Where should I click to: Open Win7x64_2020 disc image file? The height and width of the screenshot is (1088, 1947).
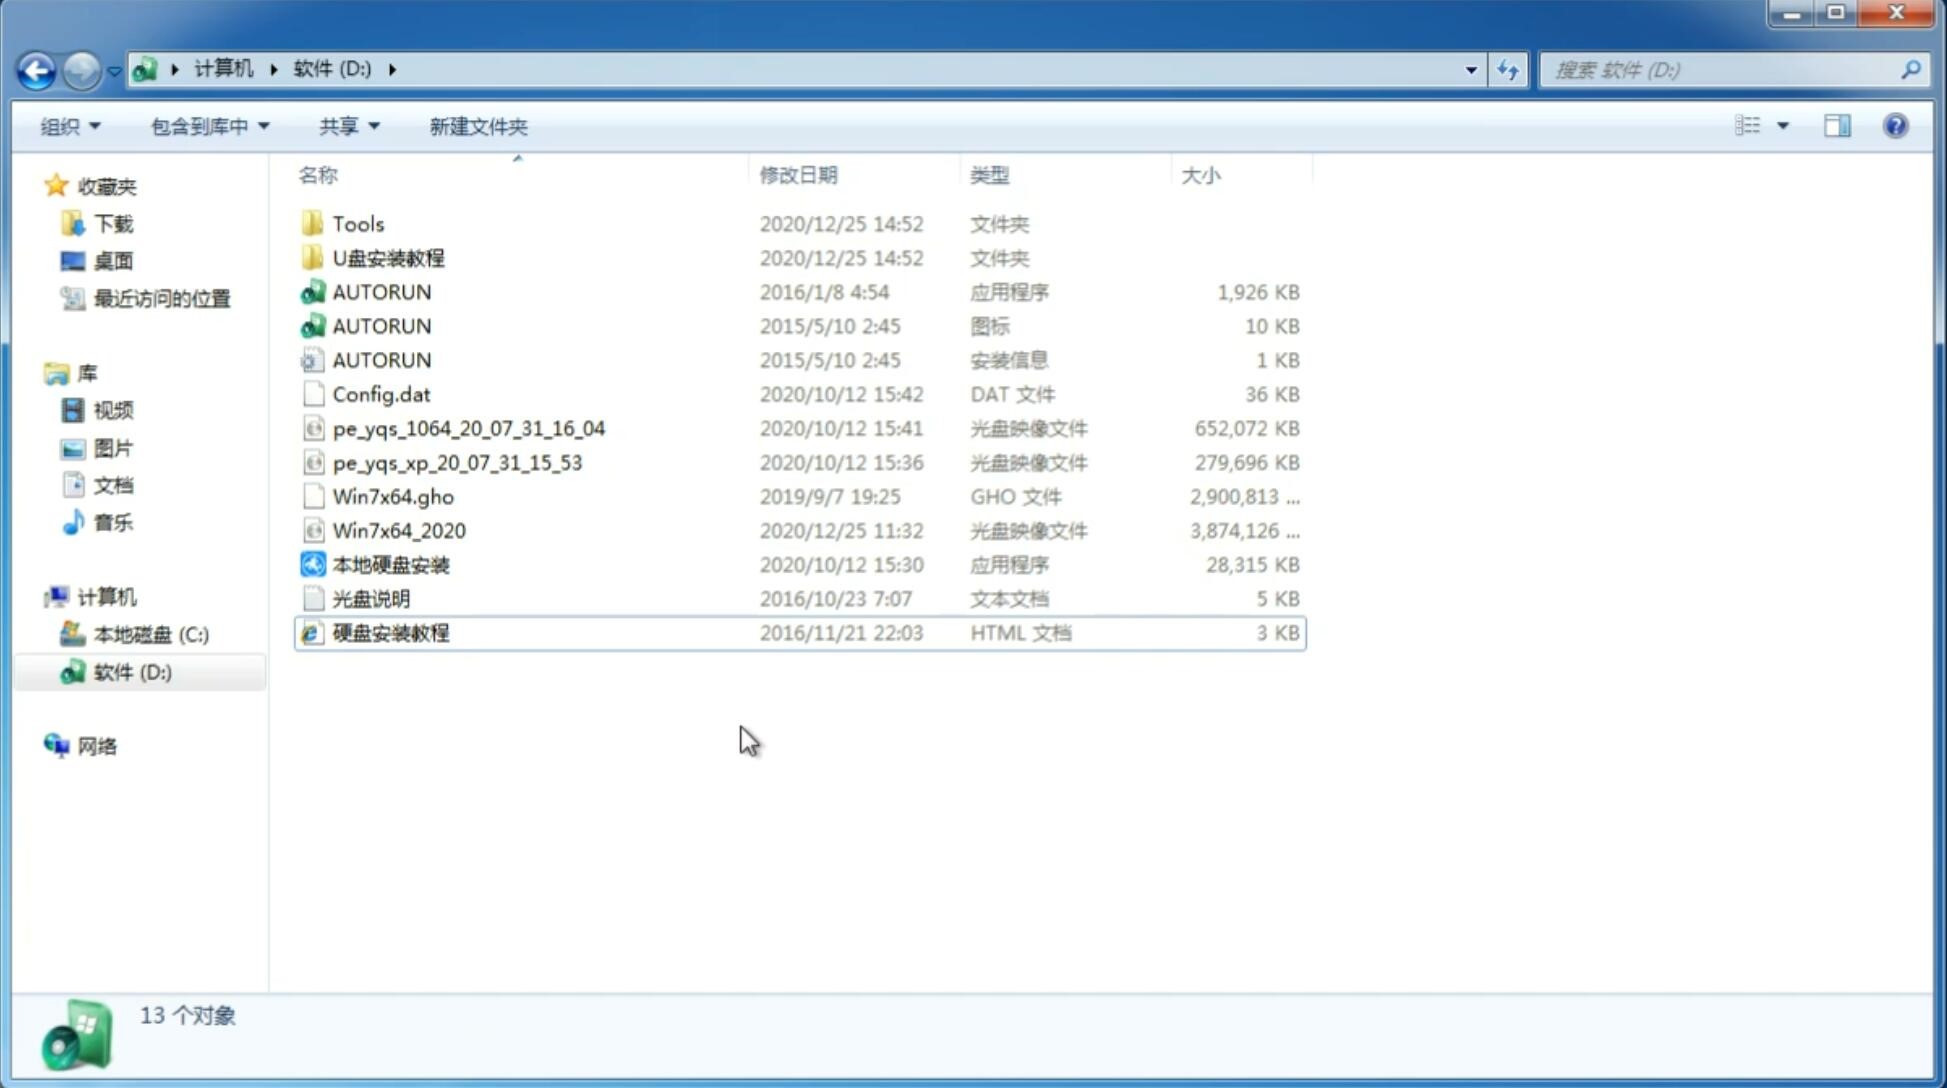coord(398,531)
